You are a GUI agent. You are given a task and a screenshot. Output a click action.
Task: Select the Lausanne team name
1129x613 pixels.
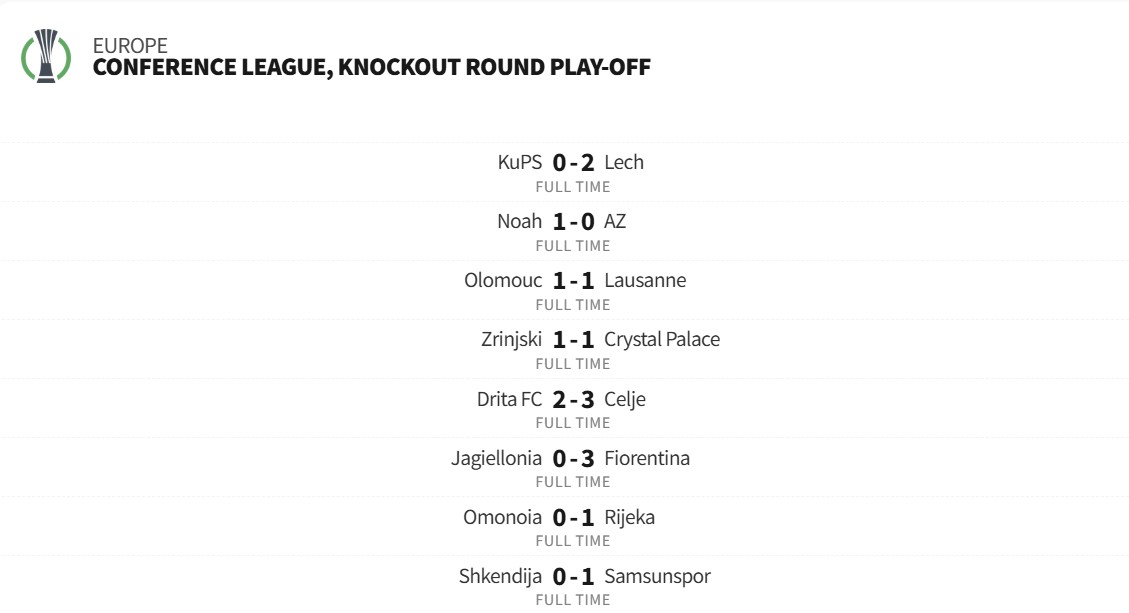645,280
